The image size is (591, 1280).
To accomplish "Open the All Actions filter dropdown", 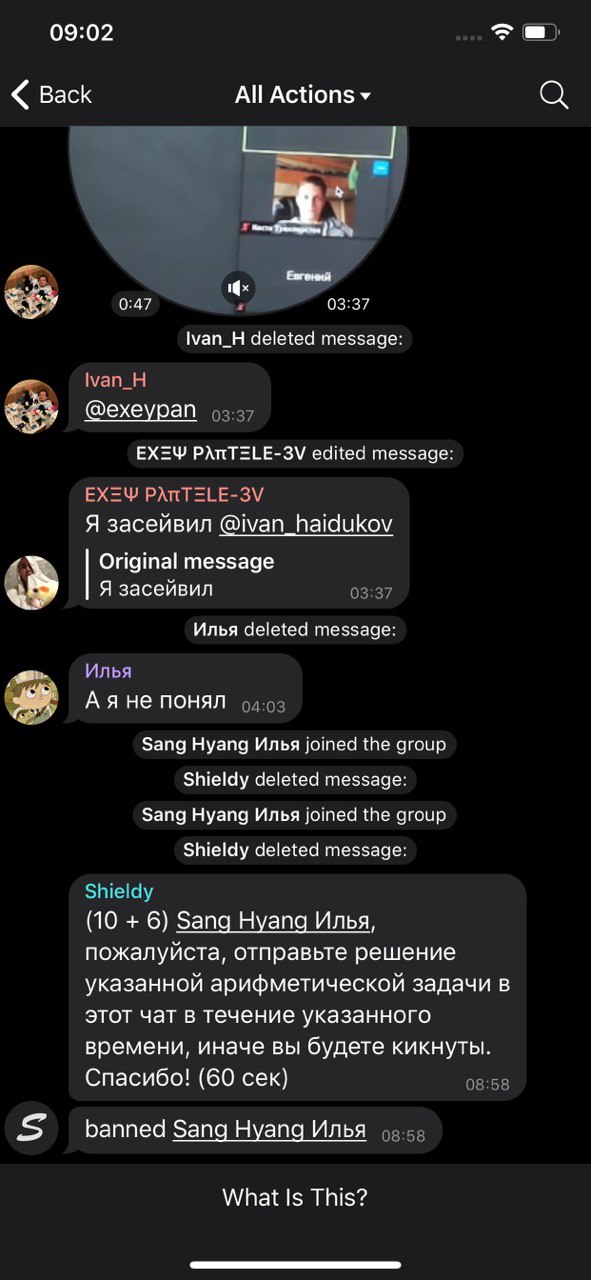I will [303, 95].
